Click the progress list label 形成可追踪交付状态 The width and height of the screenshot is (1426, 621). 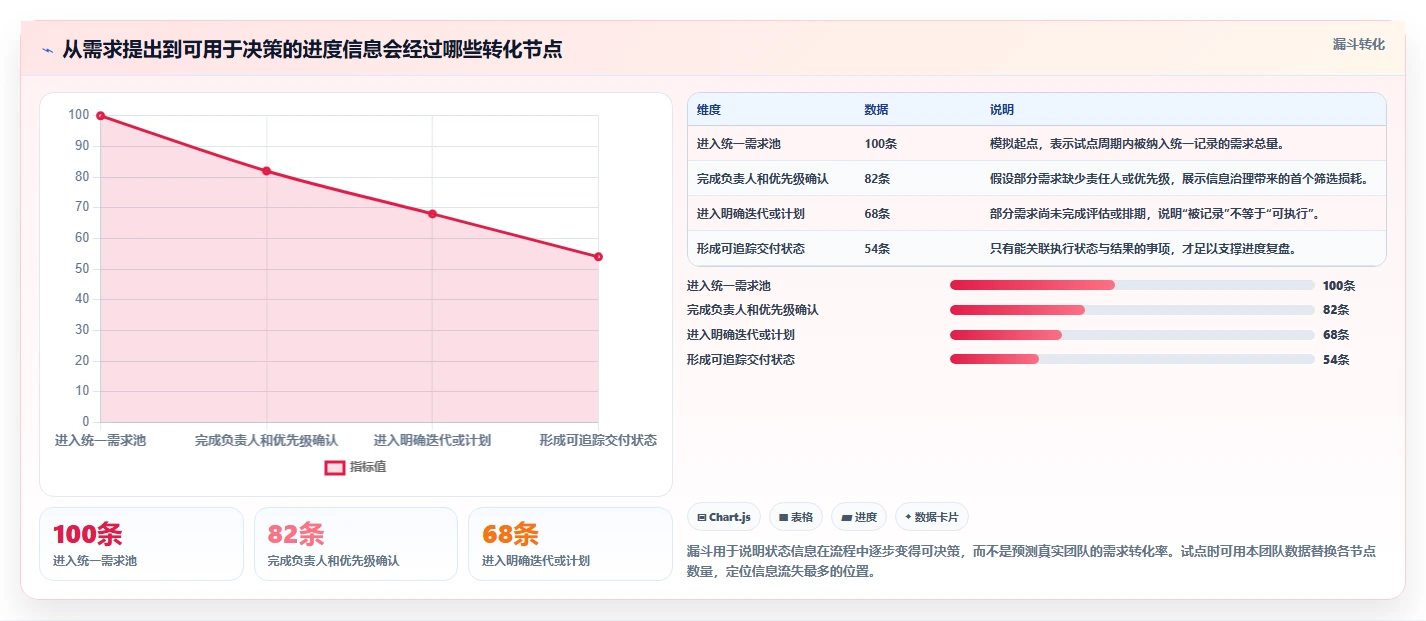[x=741, y=359]
